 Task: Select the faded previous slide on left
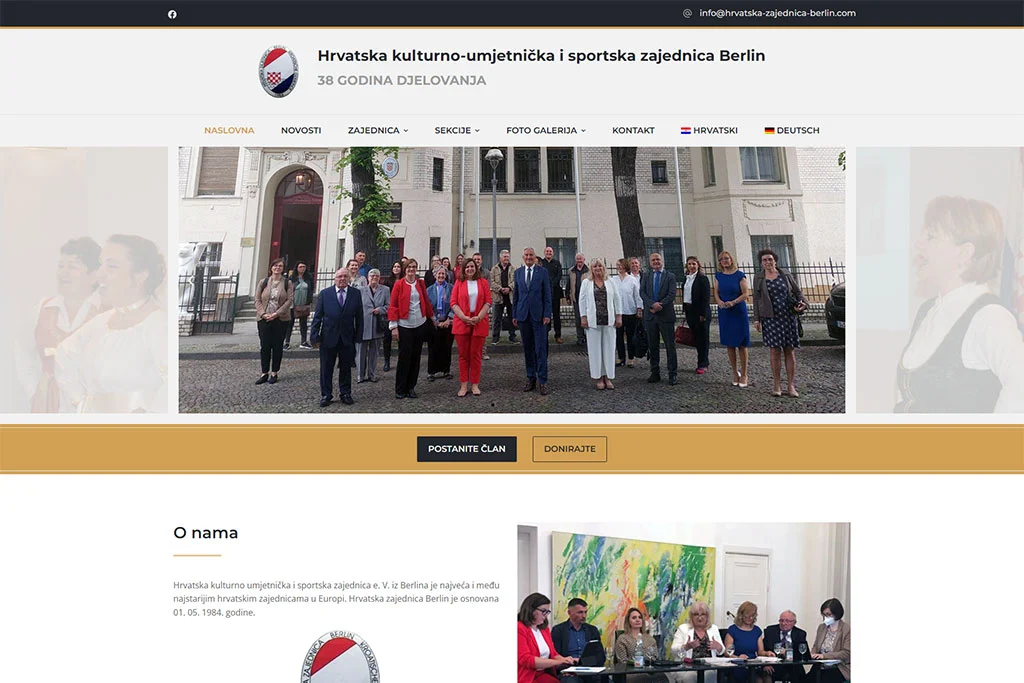coord(84,279)
